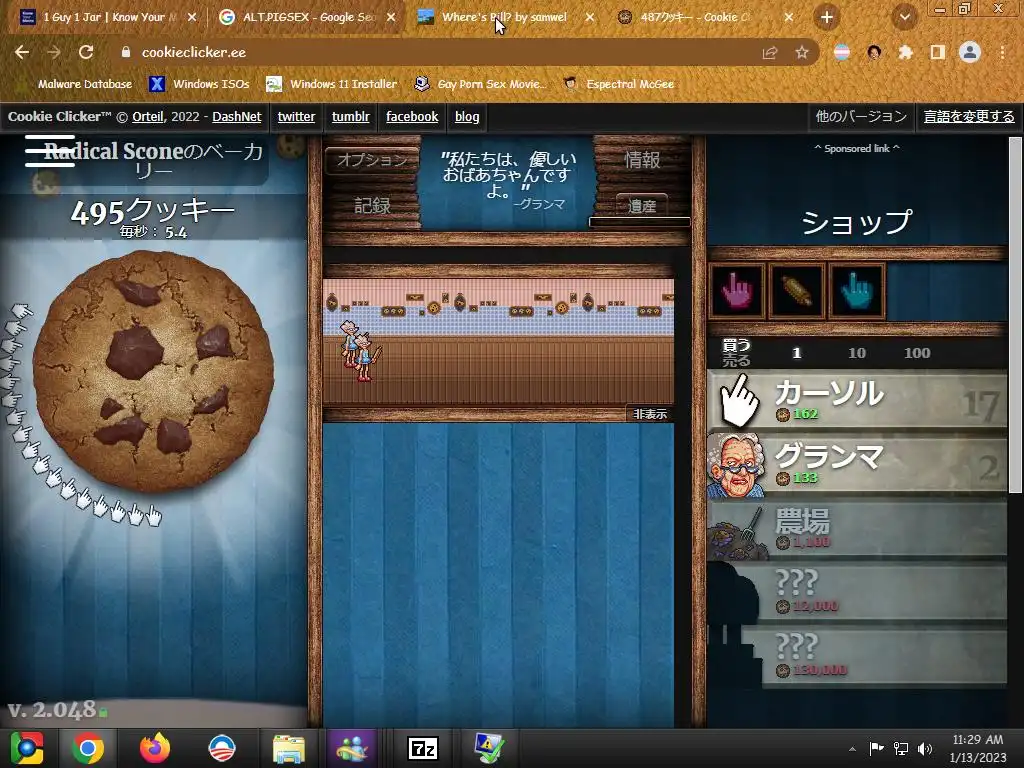Reload the current page

pyautogui.click(x=86, y=52)
